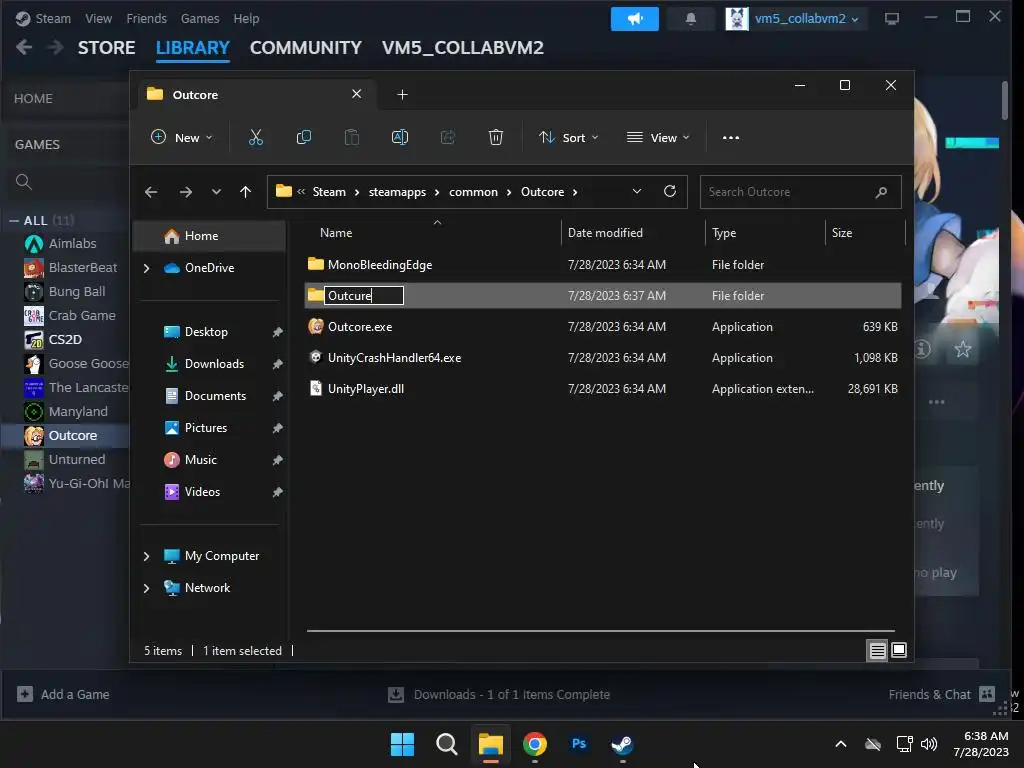Open the volume control in system tray
Screen dimensions: 1024x768
pyautogui.click(x=929, y=744)
